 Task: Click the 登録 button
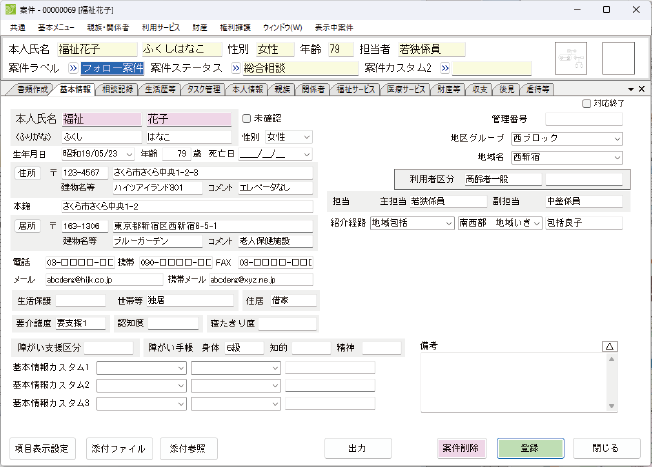[x=530, y=449]
